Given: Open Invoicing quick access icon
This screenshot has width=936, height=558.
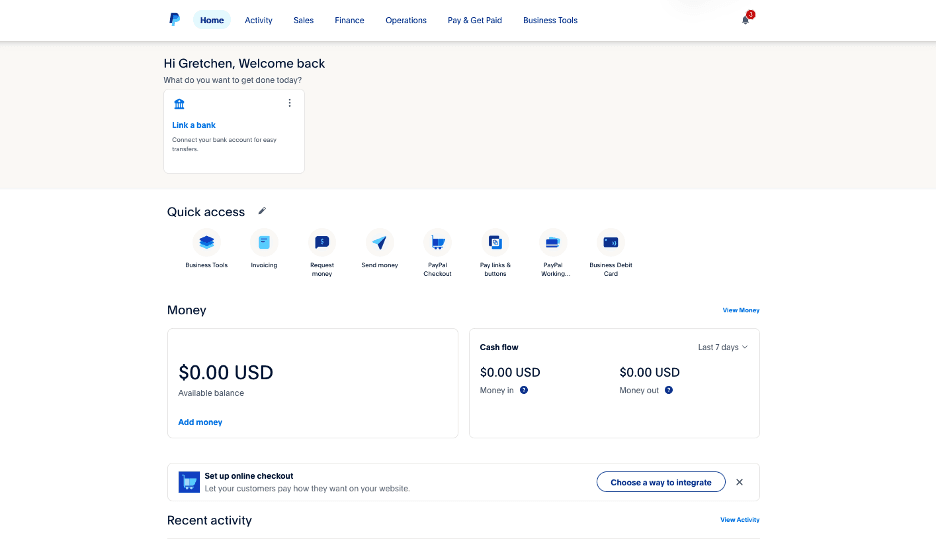Looking at the screenshot, I should 264,242.
